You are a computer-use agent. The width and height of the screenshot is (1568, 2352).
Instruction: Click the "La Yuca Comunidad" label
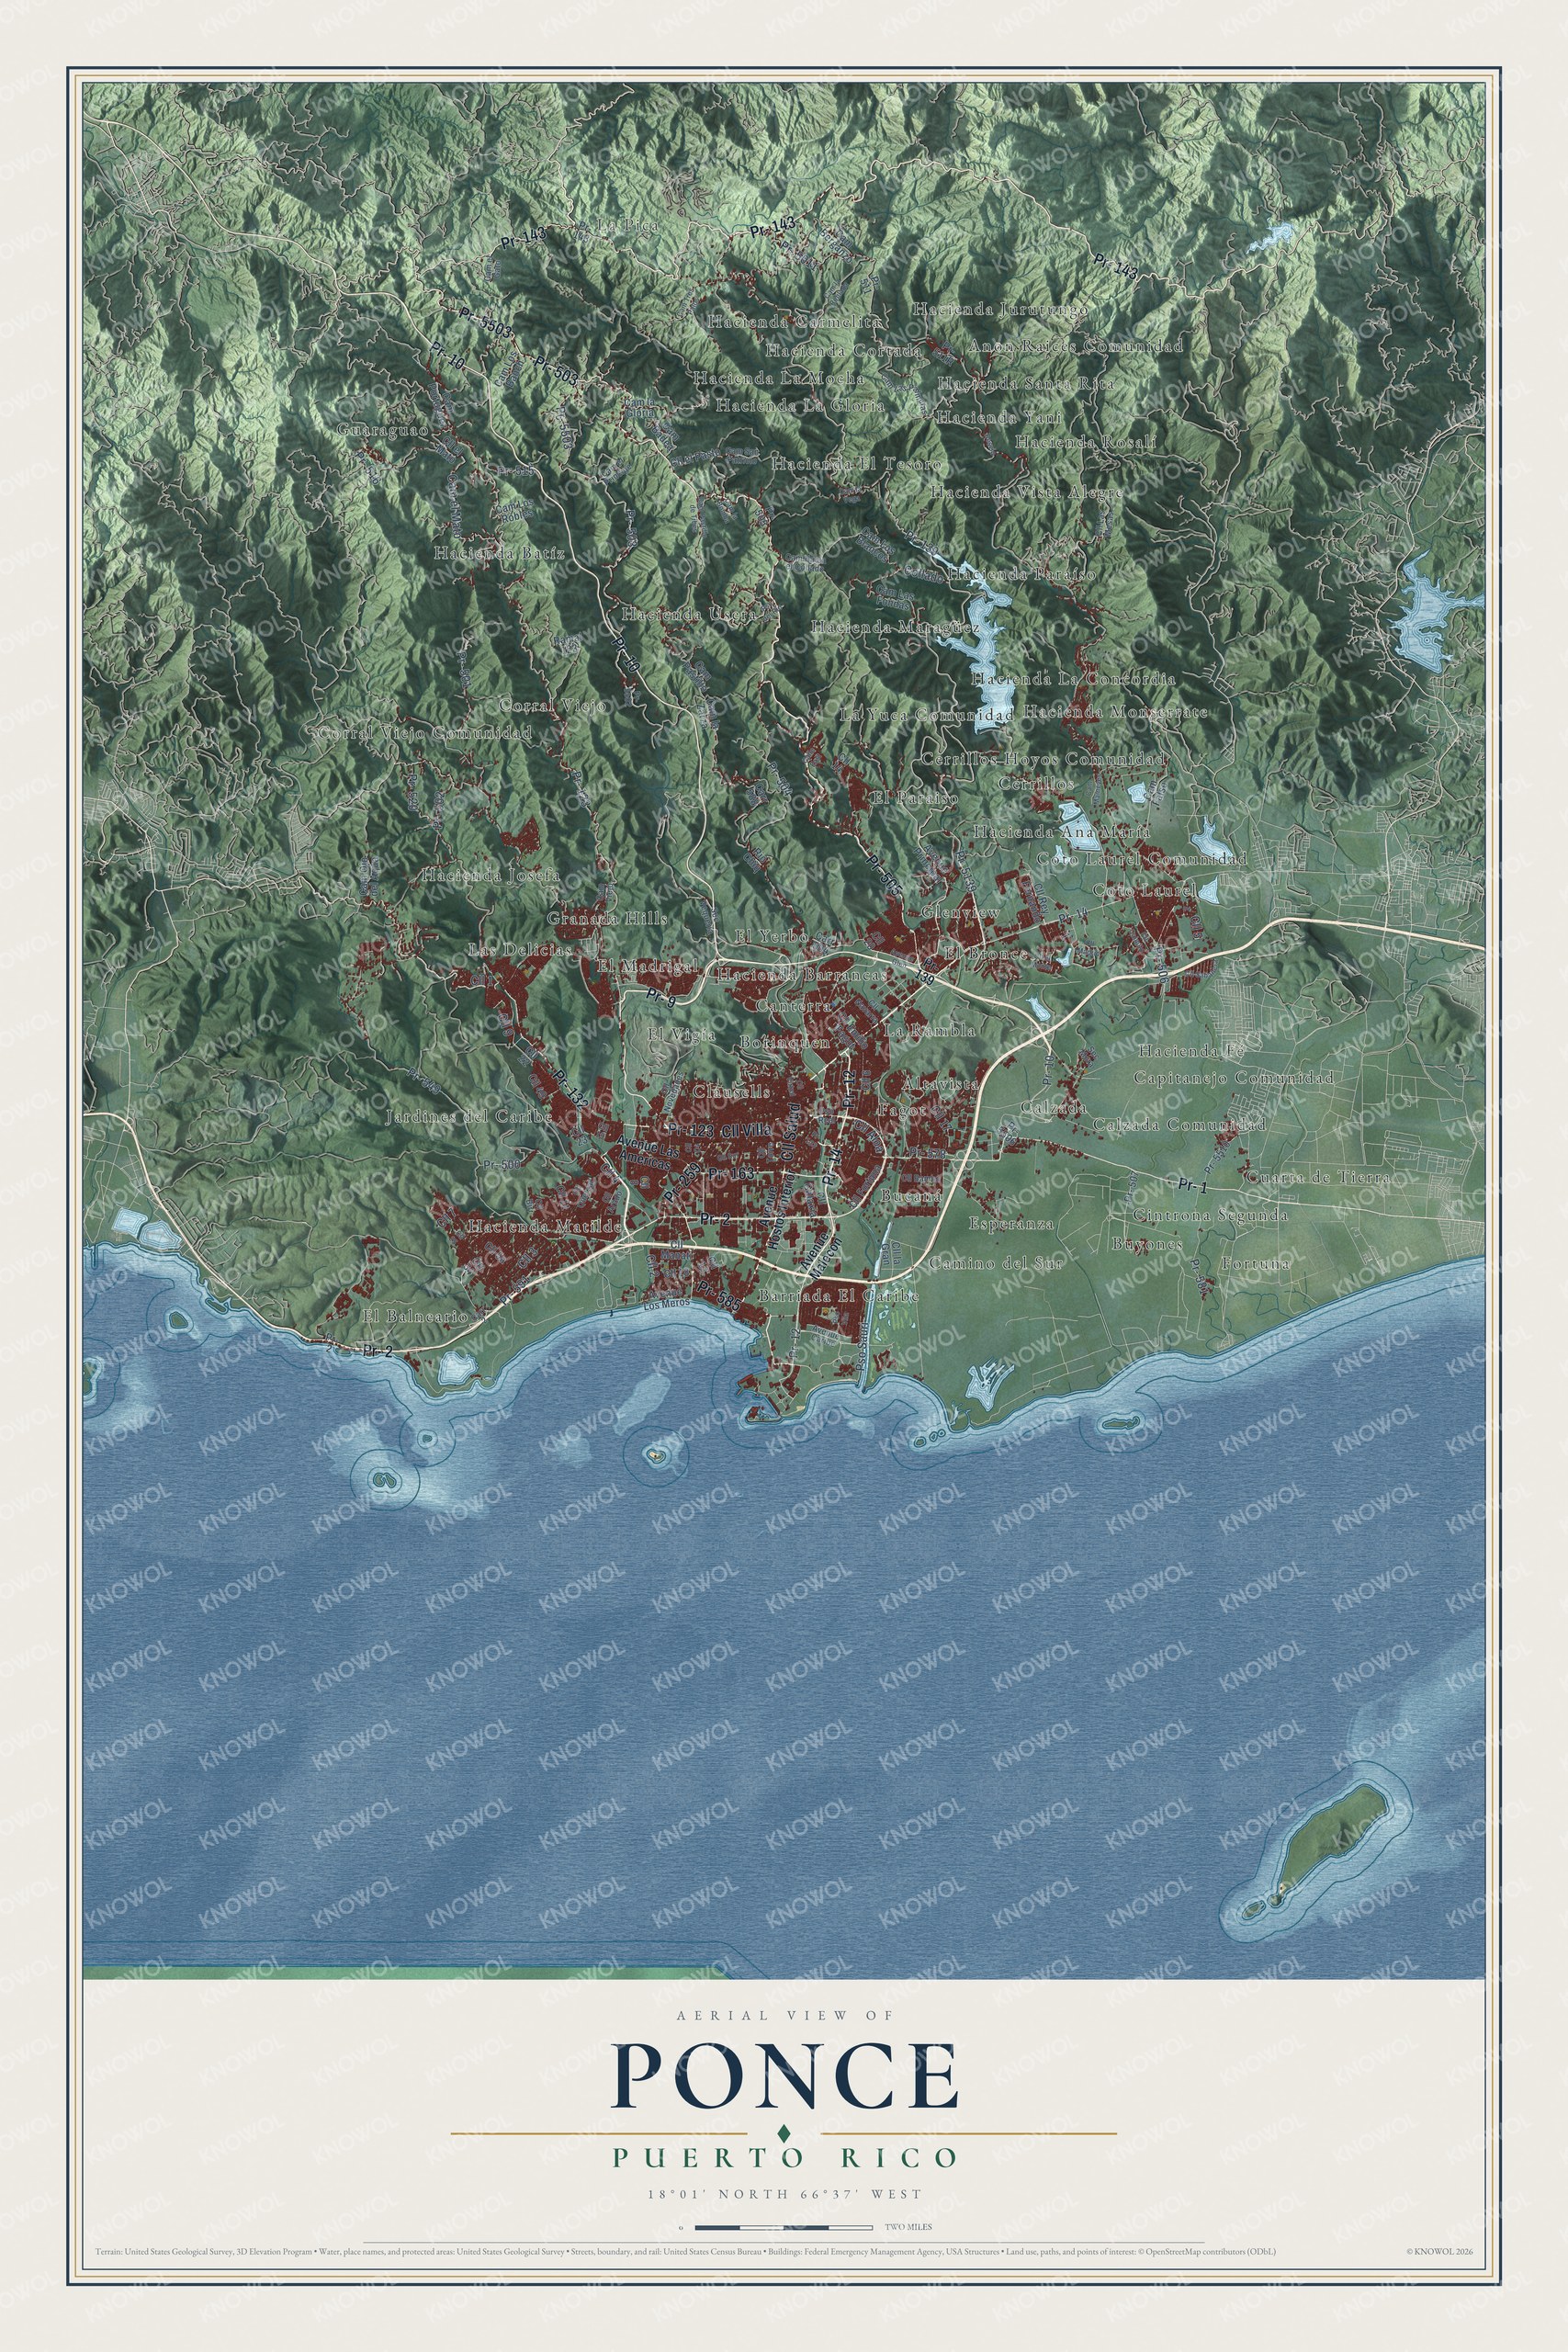click(926, 715)
